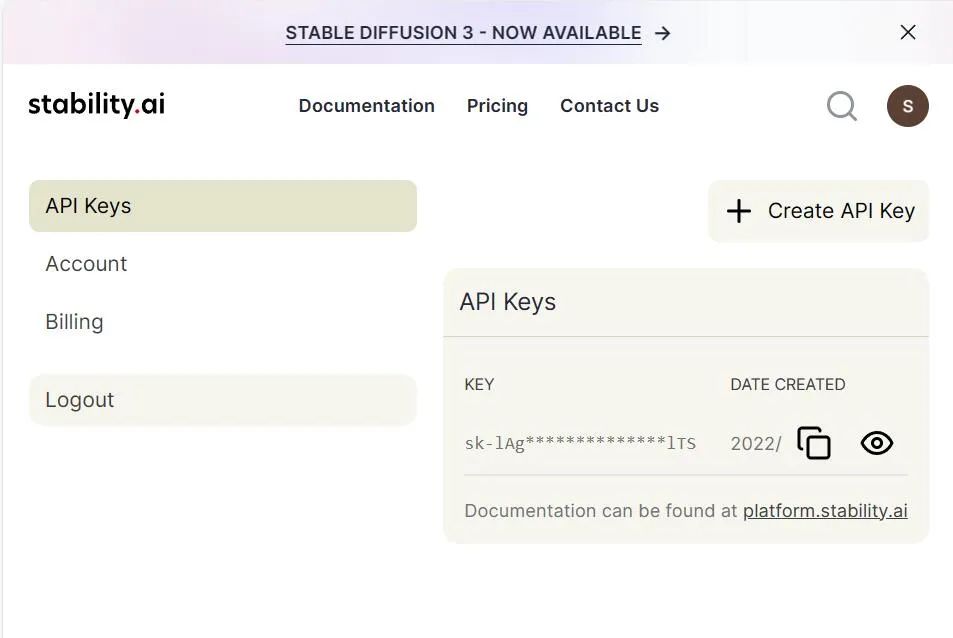Viewport: 953px width, 638px height.
Task: Click the KEY column header
Action: pyautogui.click(x=479, y=385)
